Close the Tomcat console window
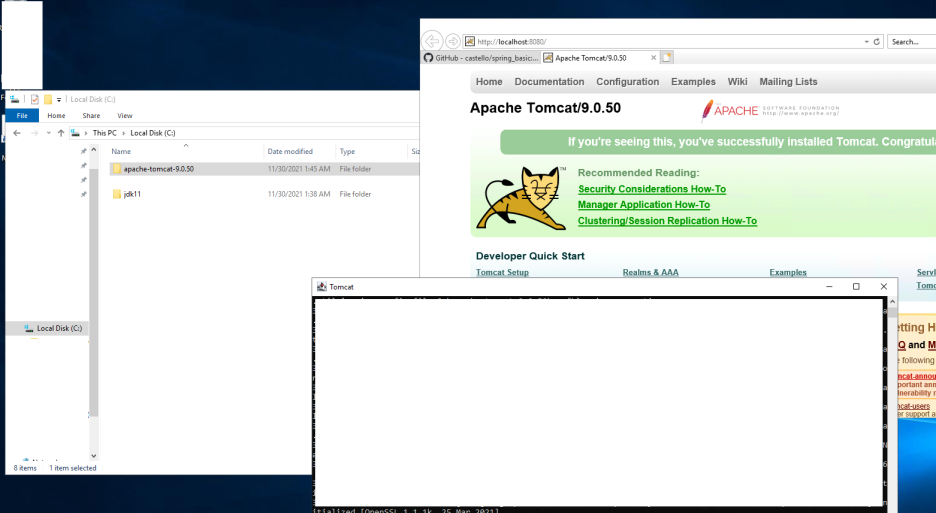This screenshot has height=513, width=936. [x=883, y=287]
